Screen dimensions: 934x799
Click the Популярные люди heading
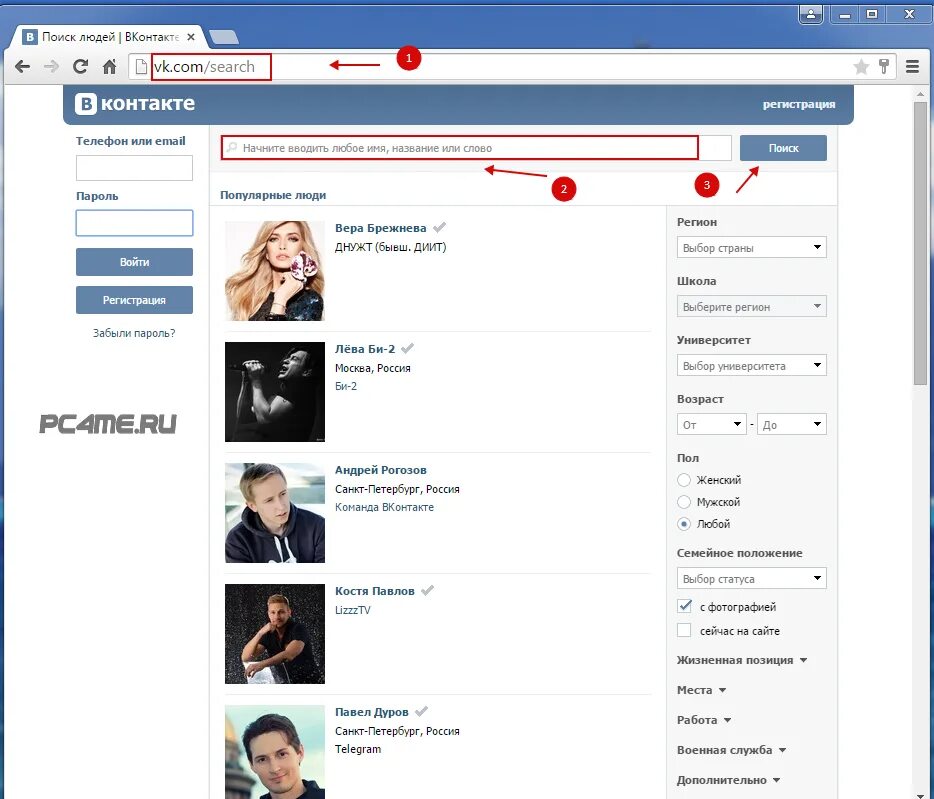[273, 195]
